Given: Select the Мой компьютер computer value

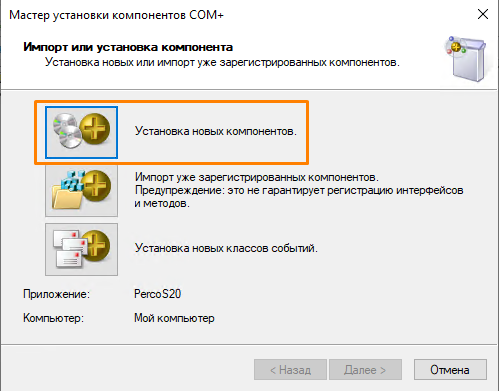Looking at the screenshot, I should 174,318.
